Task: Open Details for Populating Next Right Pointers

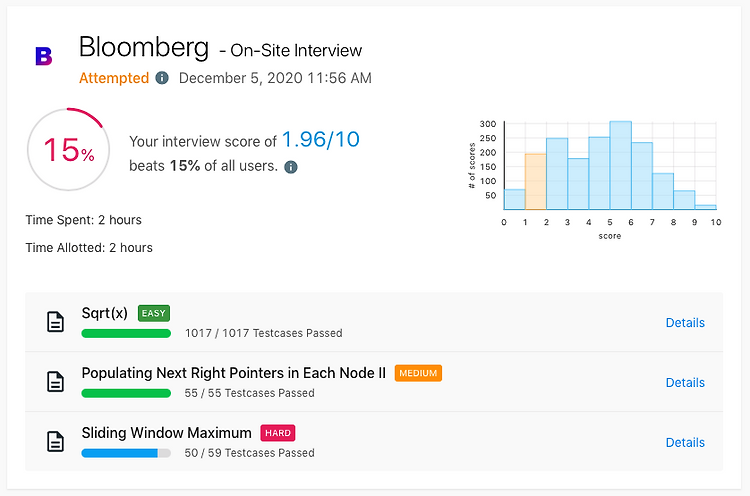Action: click(x=685, y=383)
